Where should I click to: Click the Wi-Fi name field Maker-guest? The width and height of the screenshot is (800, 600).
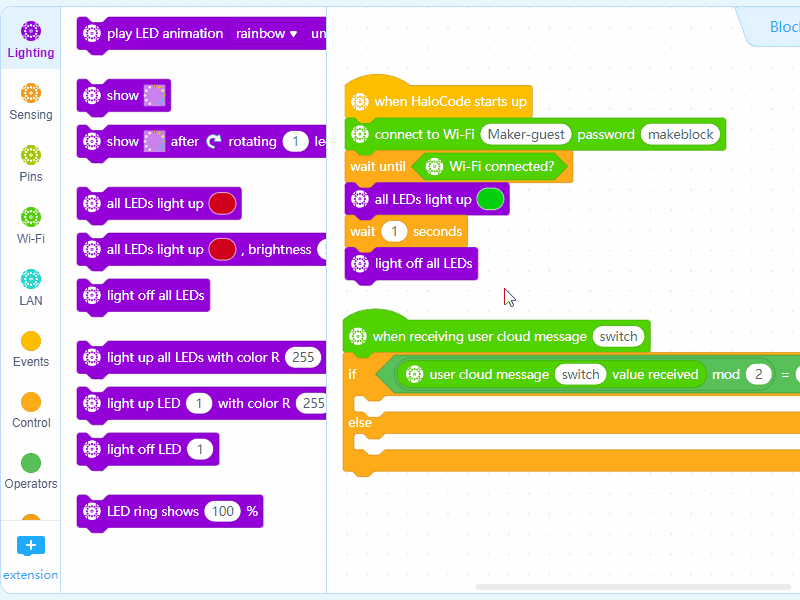coord(526,134)
